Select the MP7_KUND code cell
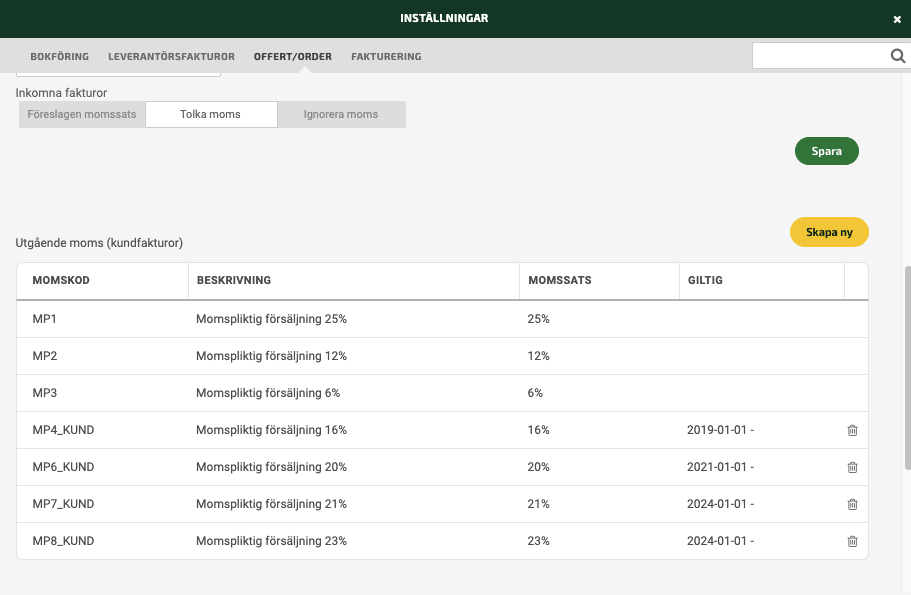 tap(63, 504)
